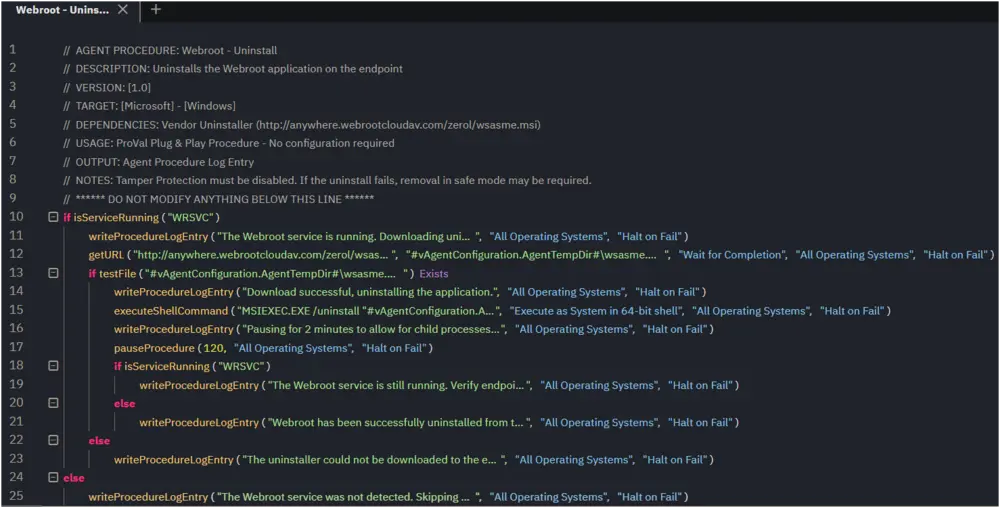Screen dimensions: 1000x508
Task: Click the "WRSVC" argument on line 10
Action: tap(189, 217)
